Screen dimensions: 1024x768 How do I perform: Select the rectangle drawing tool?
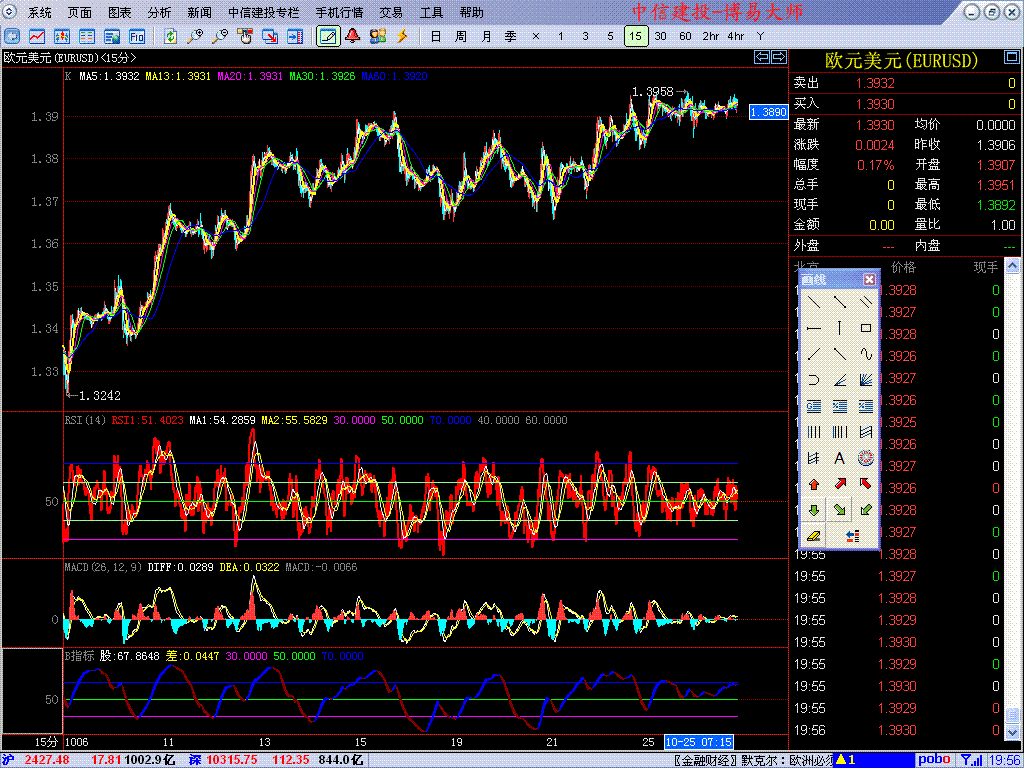click(x=866, y=328)
